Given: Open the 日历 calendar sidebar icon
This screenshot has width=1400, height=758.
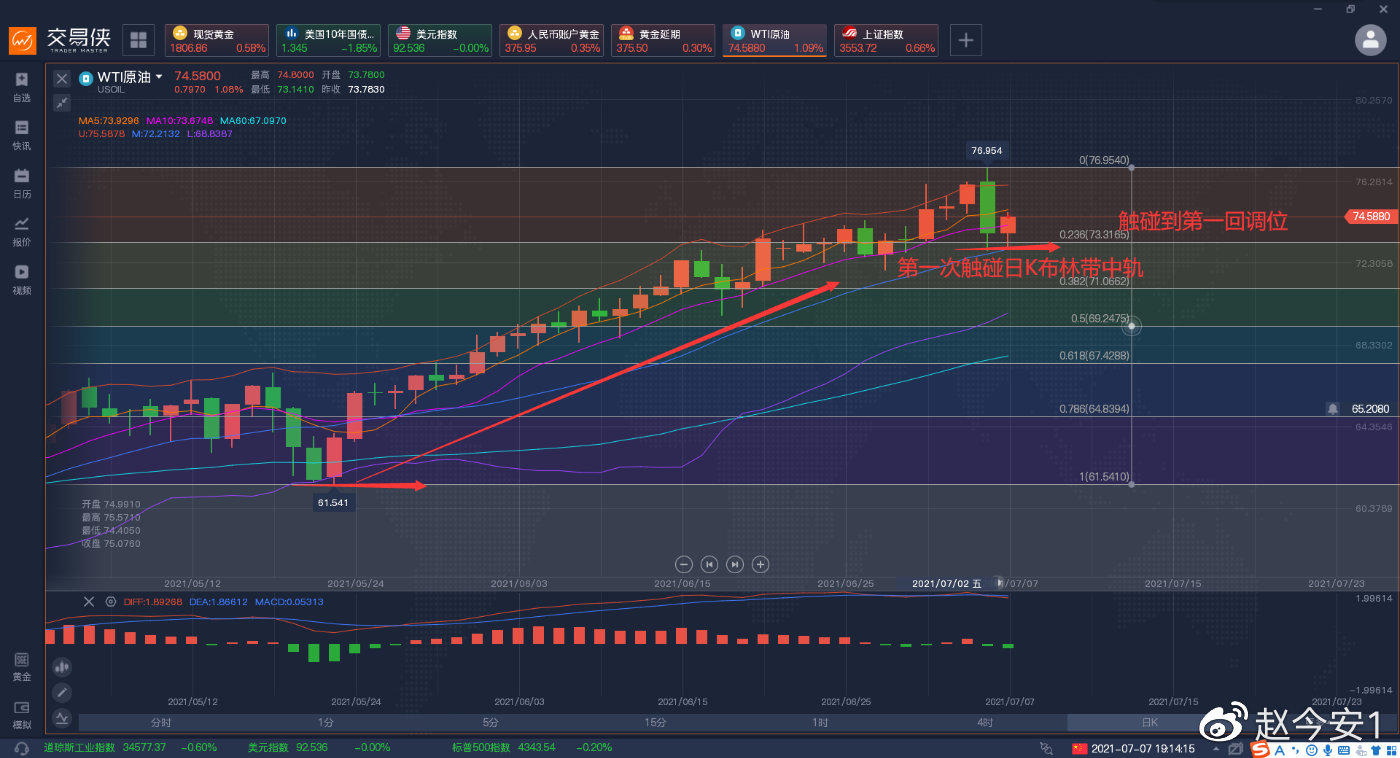Looking at the screenshot, I should (21, 183).
